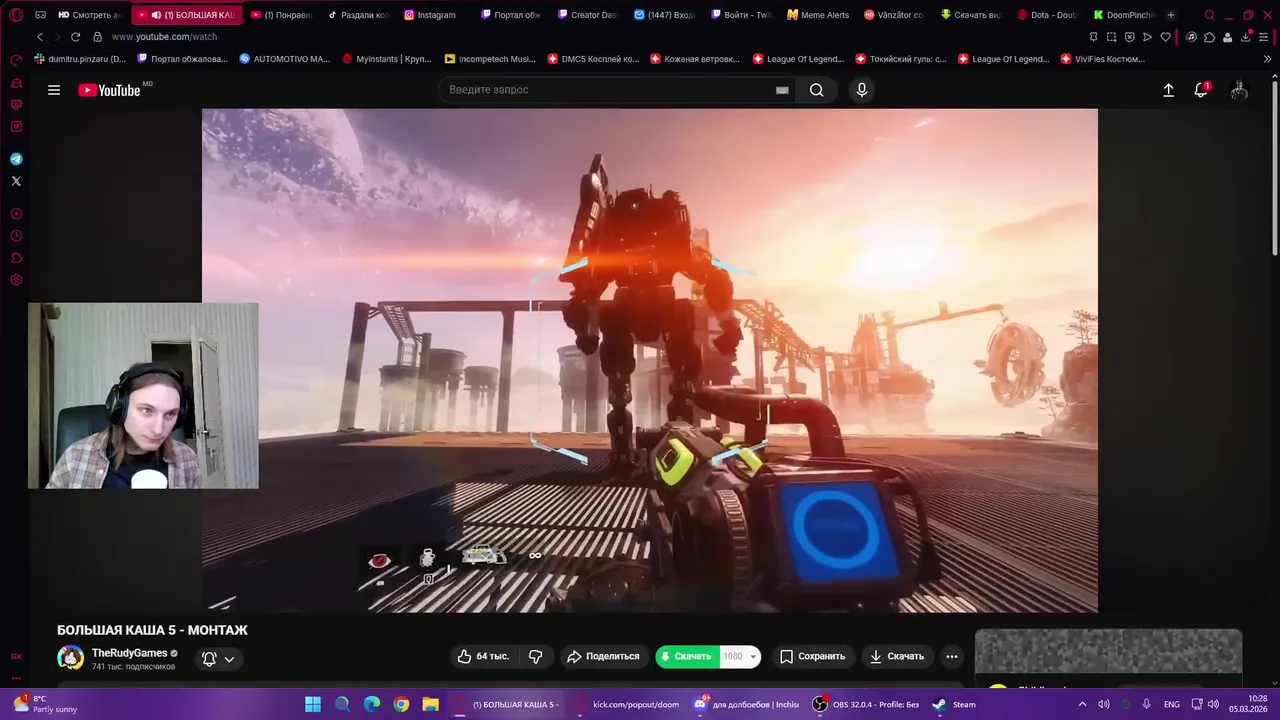The height and width of the screenshot is (720, 1280).
Task: Open the Windows Start button
Action: coord(313,704)
